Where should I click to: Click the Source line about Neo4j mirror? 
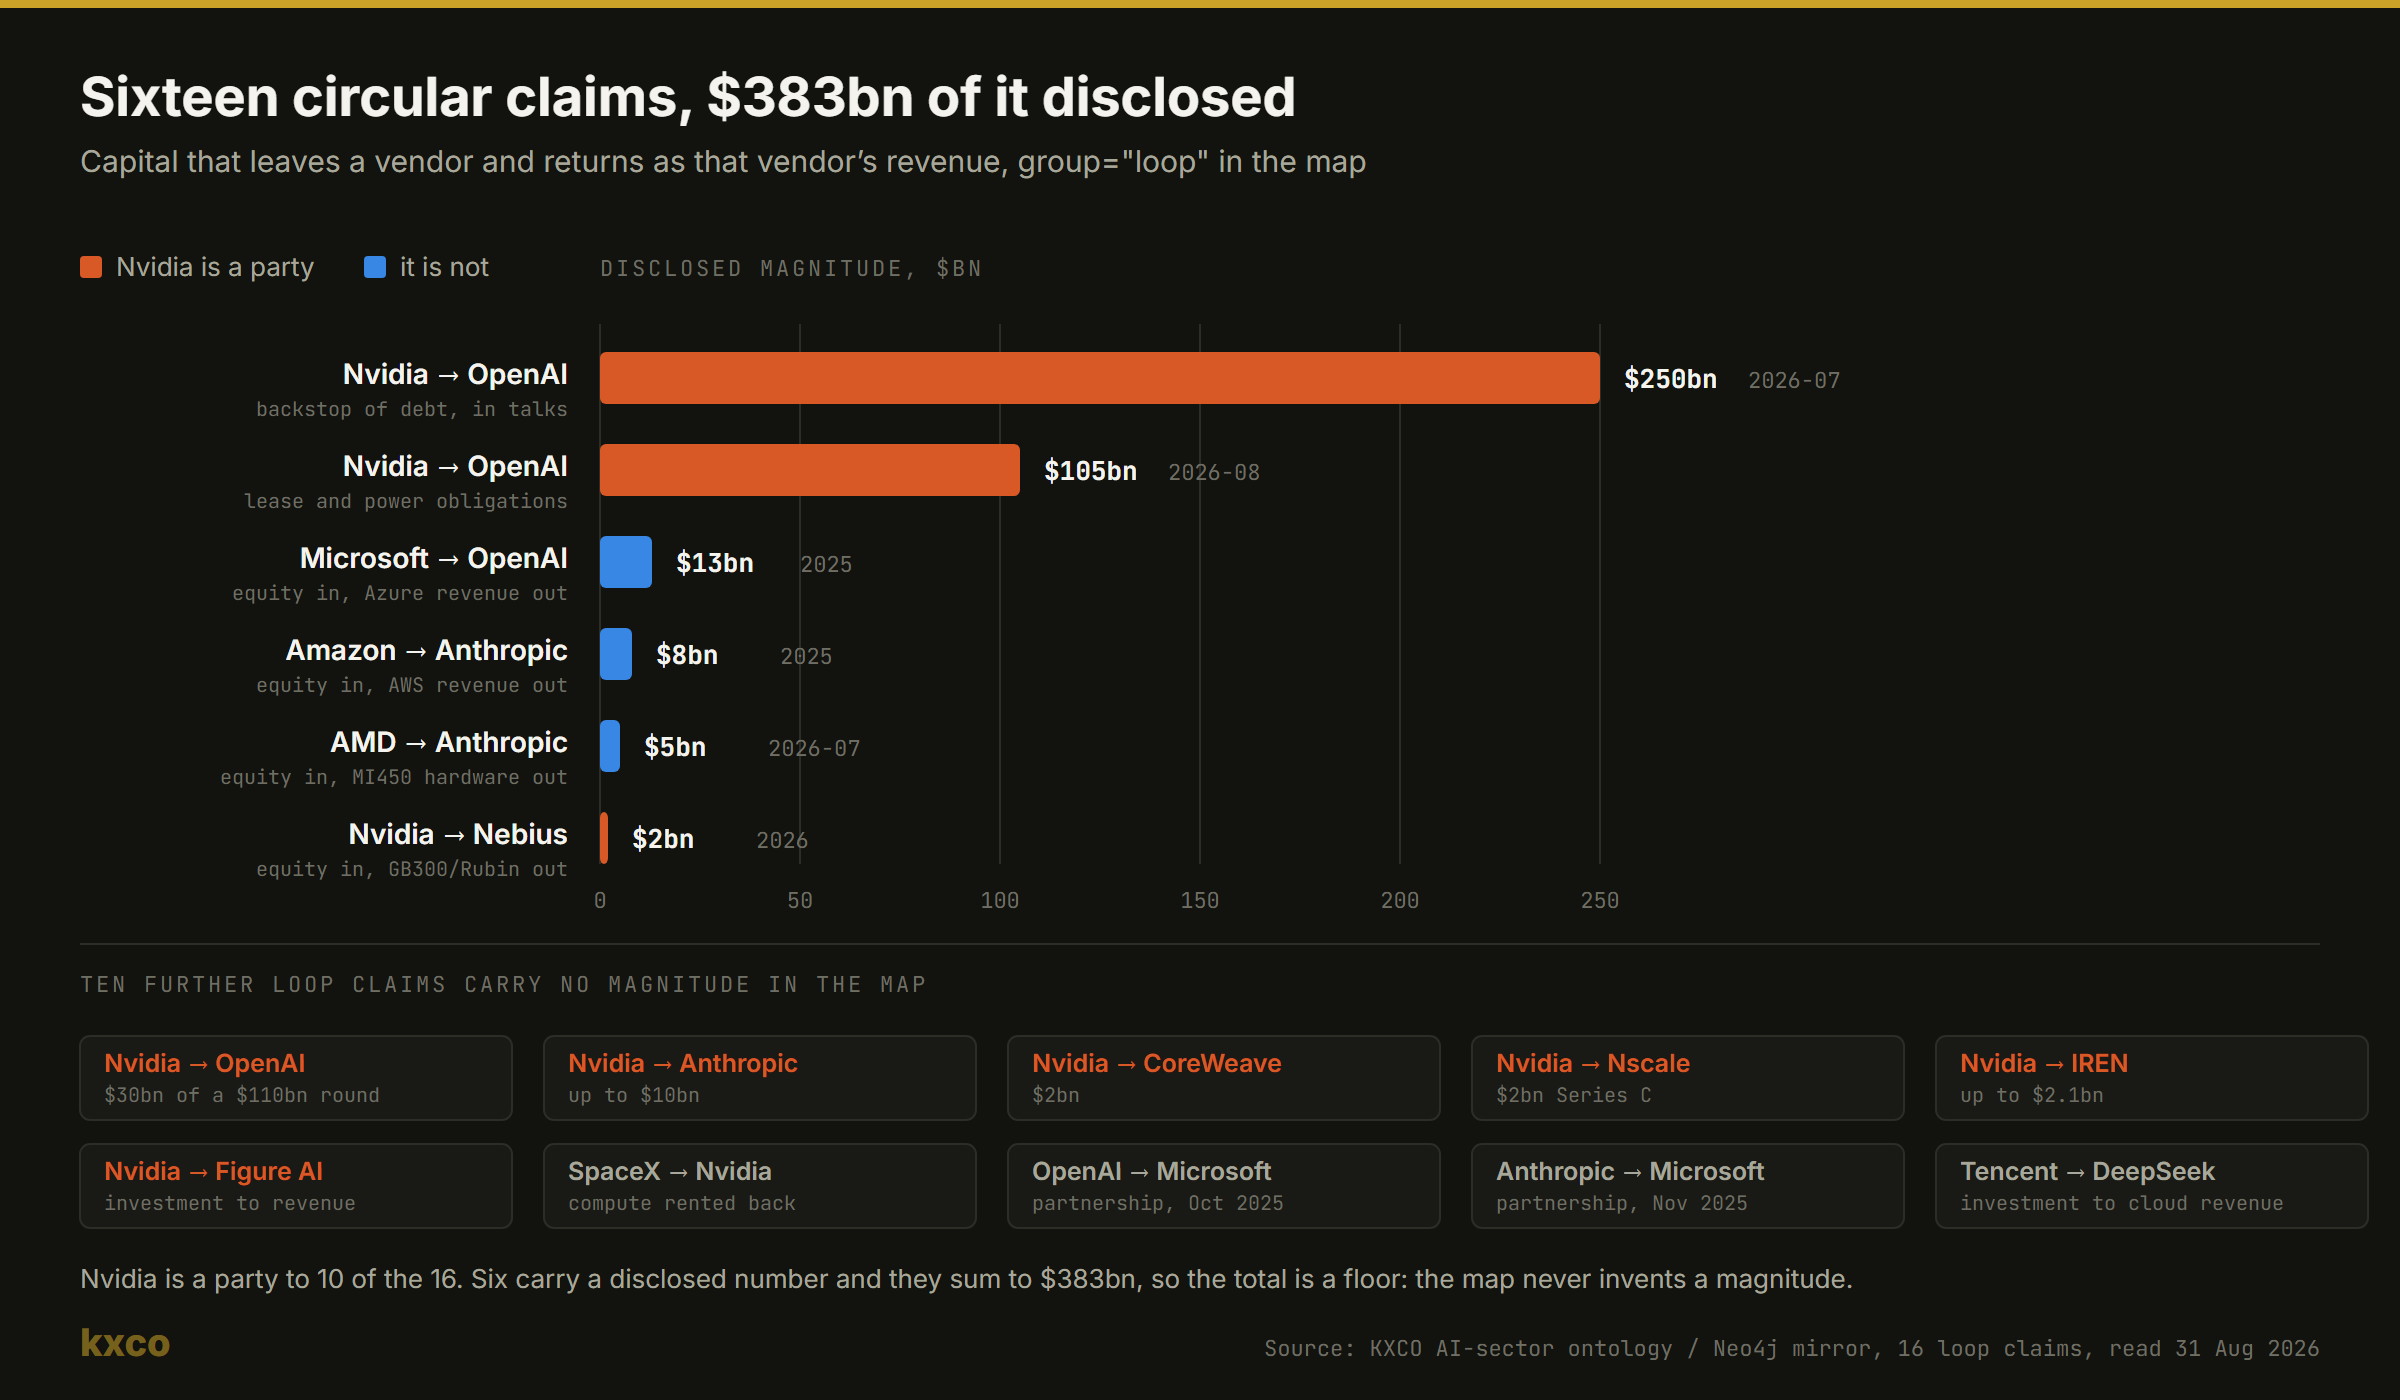point(1792,1348)
